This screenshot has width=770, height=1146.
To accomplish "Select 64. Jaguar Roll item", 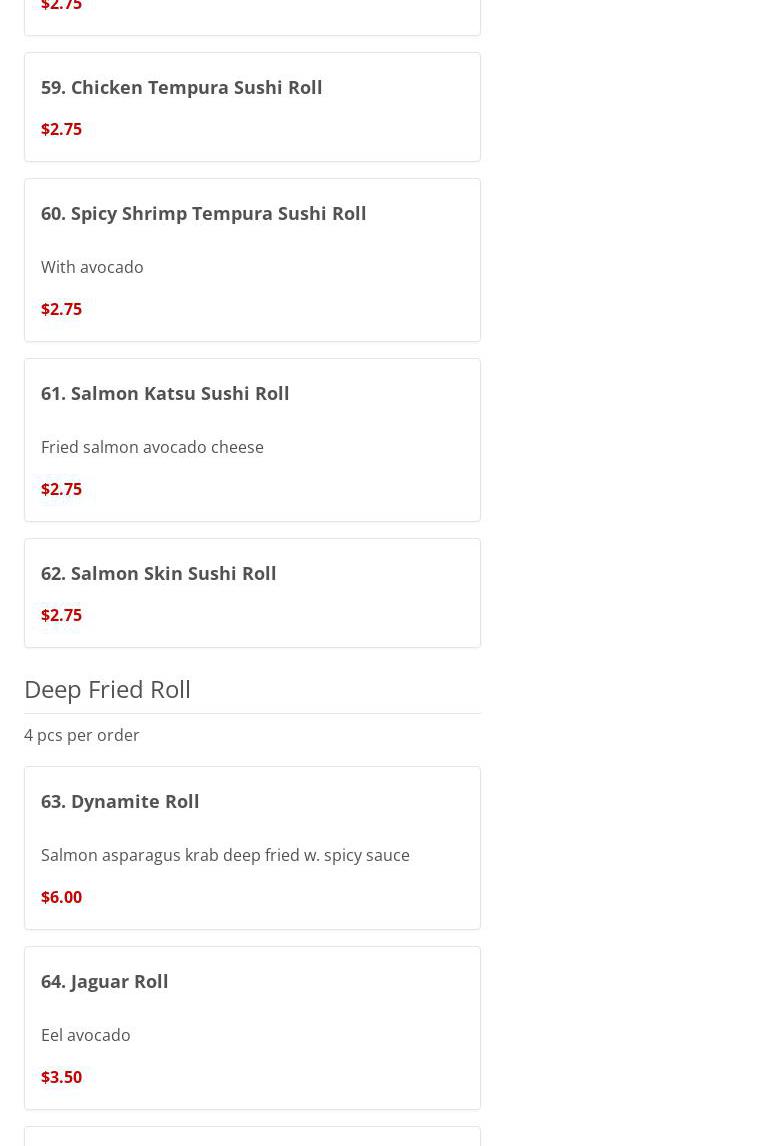I will click(x=104, y=981).
